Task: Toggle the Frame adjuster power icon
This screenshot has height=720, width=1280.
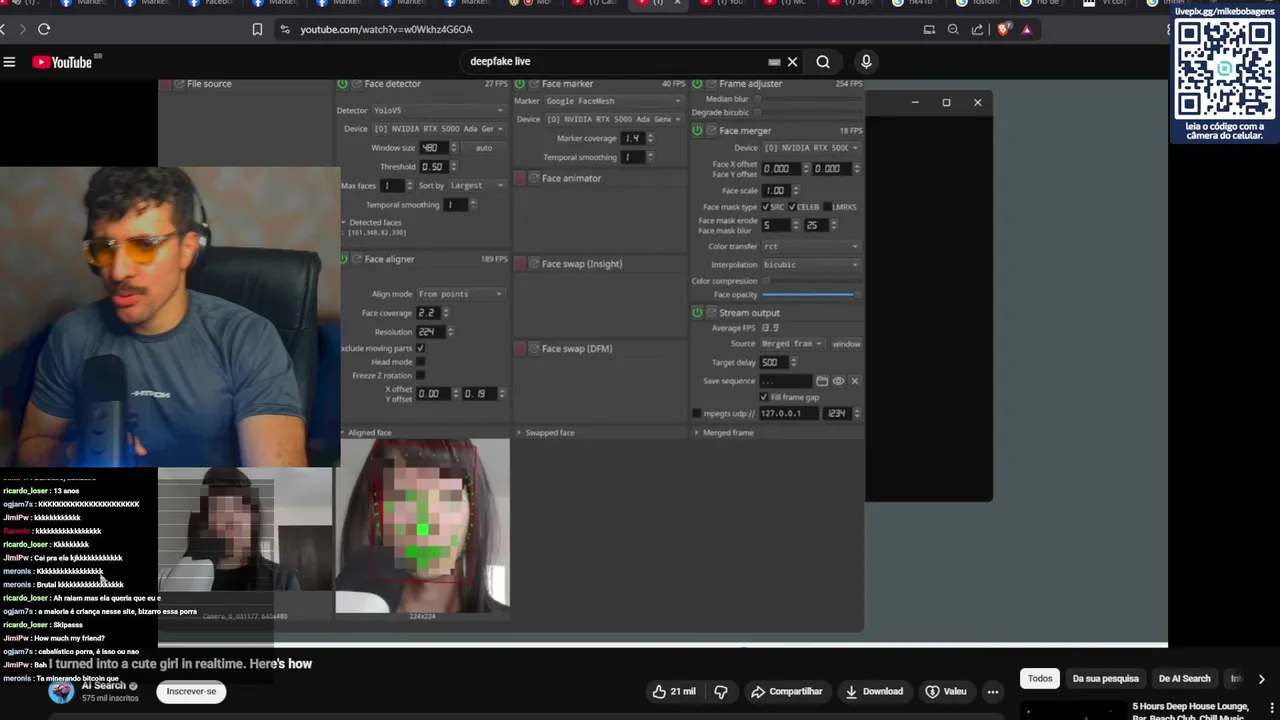Action: coord(697,84)
